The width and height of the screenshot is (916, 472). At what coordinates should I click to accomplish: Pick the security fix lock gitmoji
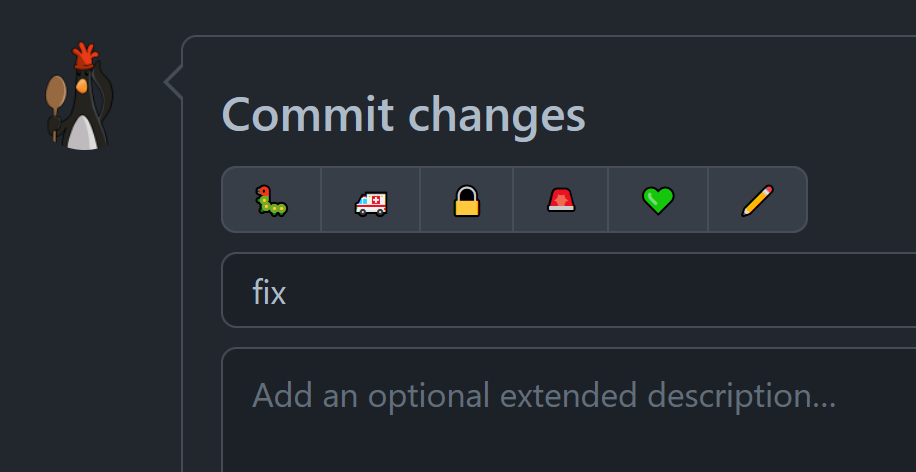467,200
